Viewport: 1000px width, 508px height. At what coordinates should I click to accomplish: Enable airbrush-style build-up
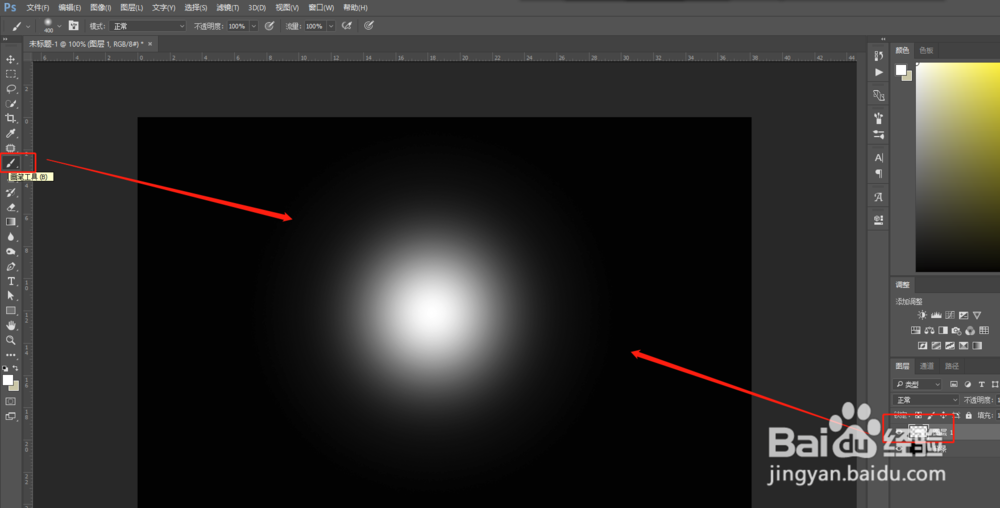coord(347,26)
